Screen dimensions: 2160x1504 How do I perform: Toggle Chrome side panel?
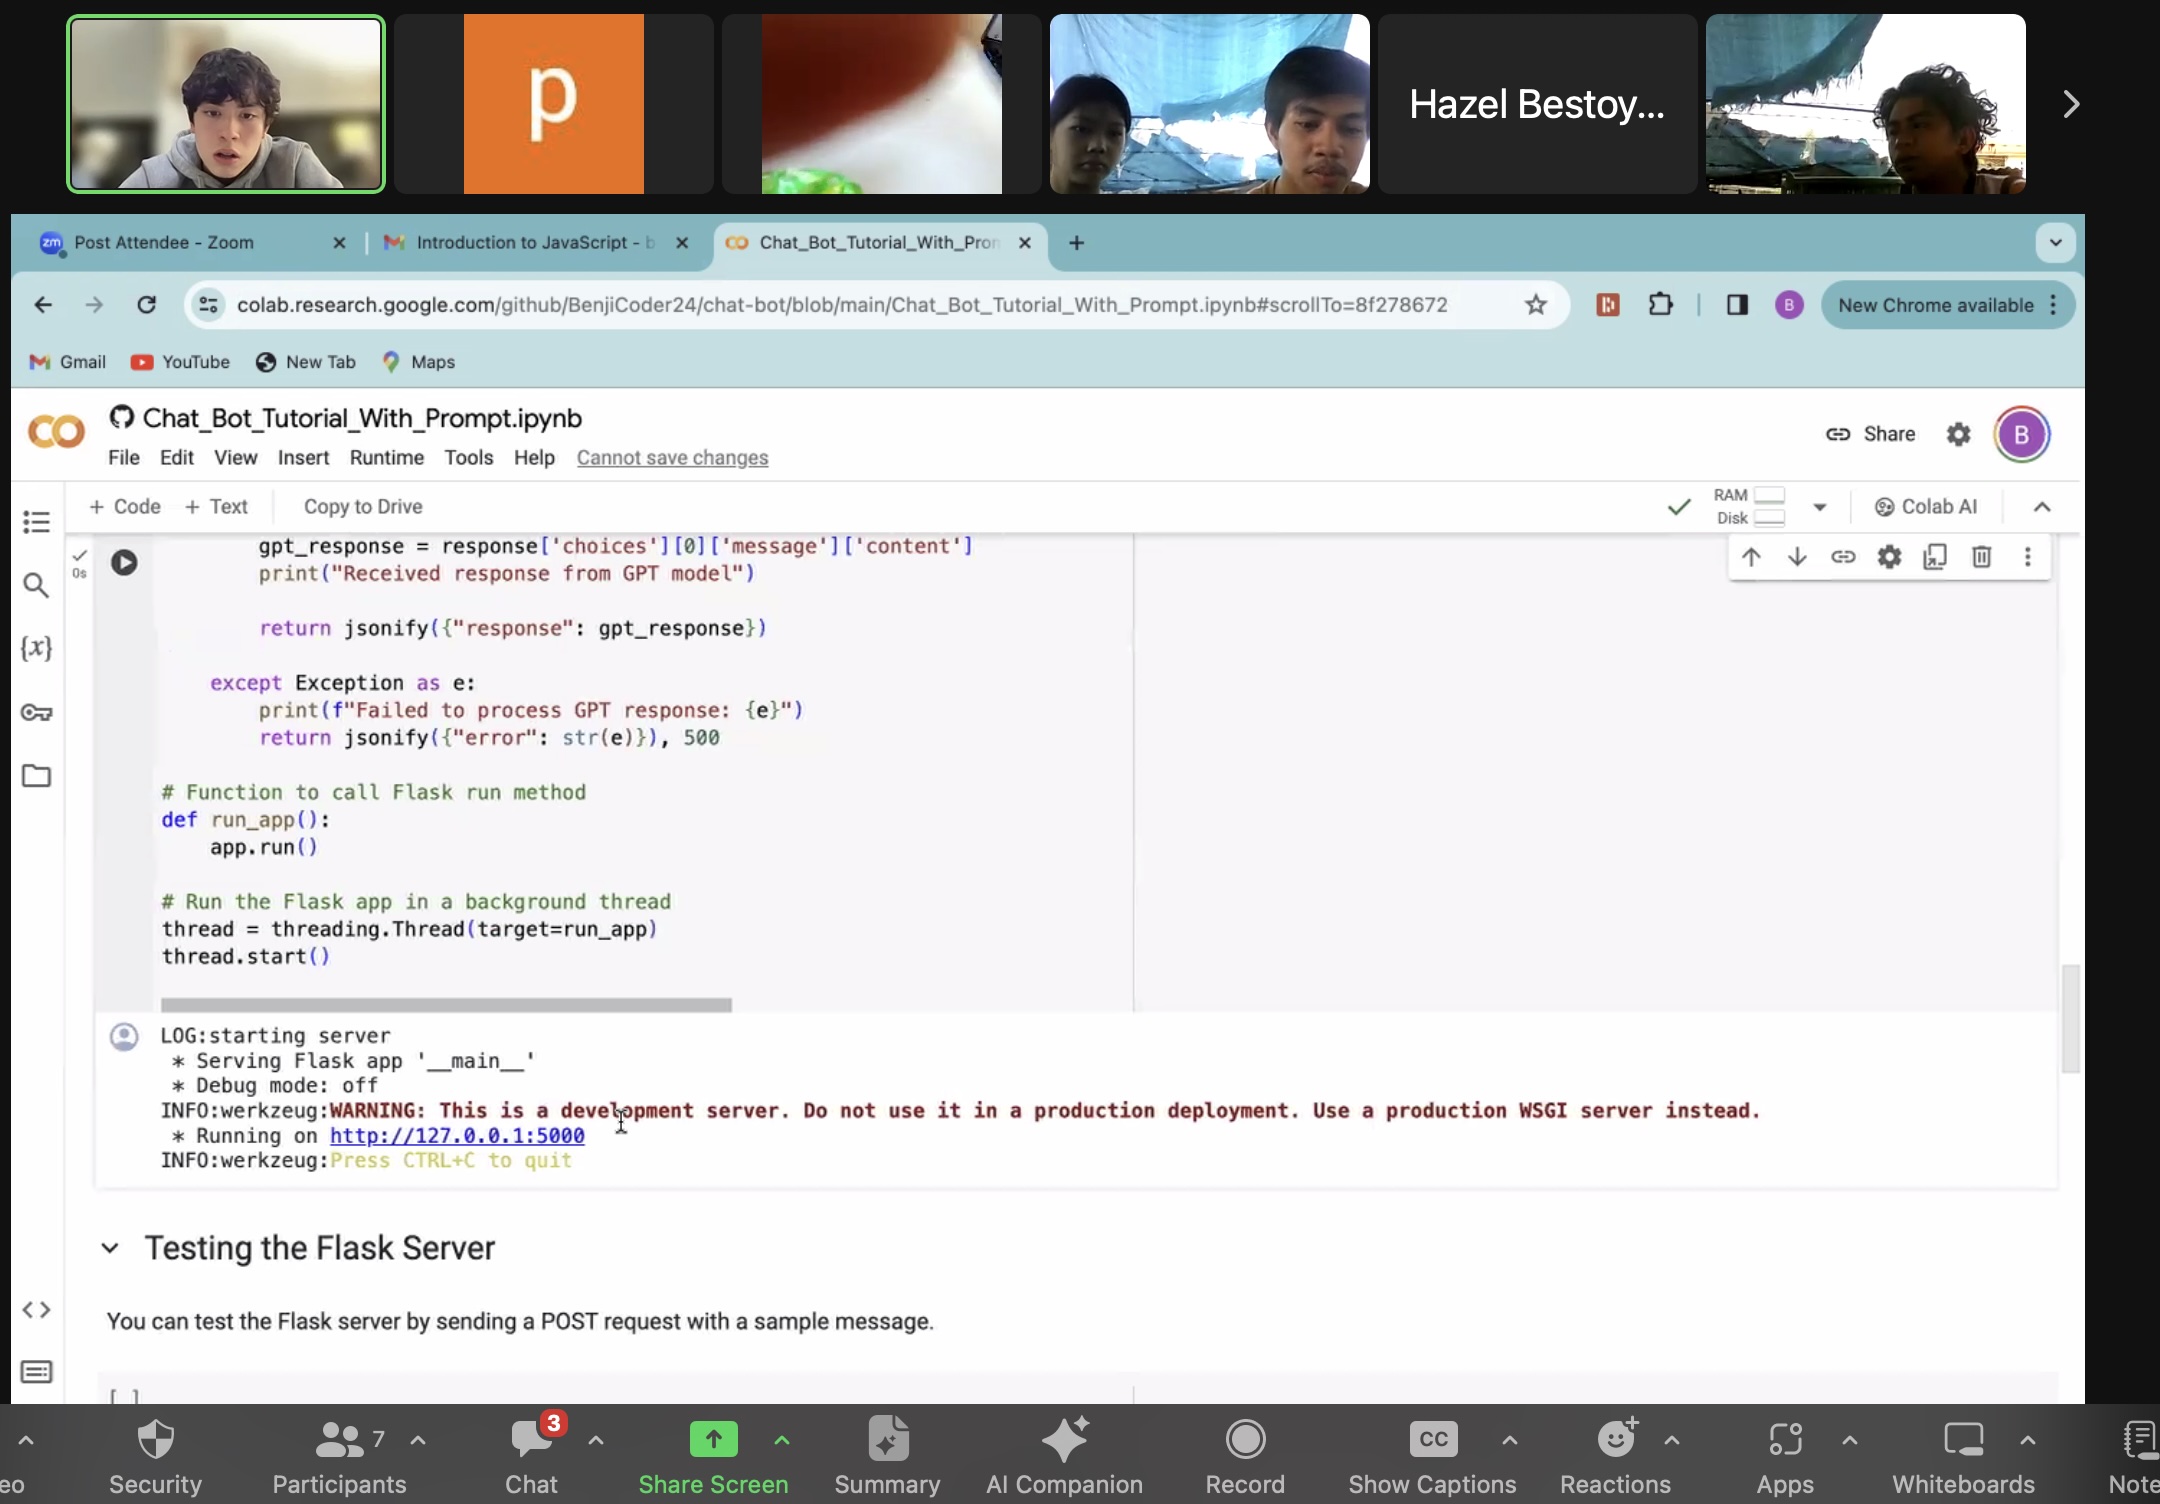(1737, 305)
